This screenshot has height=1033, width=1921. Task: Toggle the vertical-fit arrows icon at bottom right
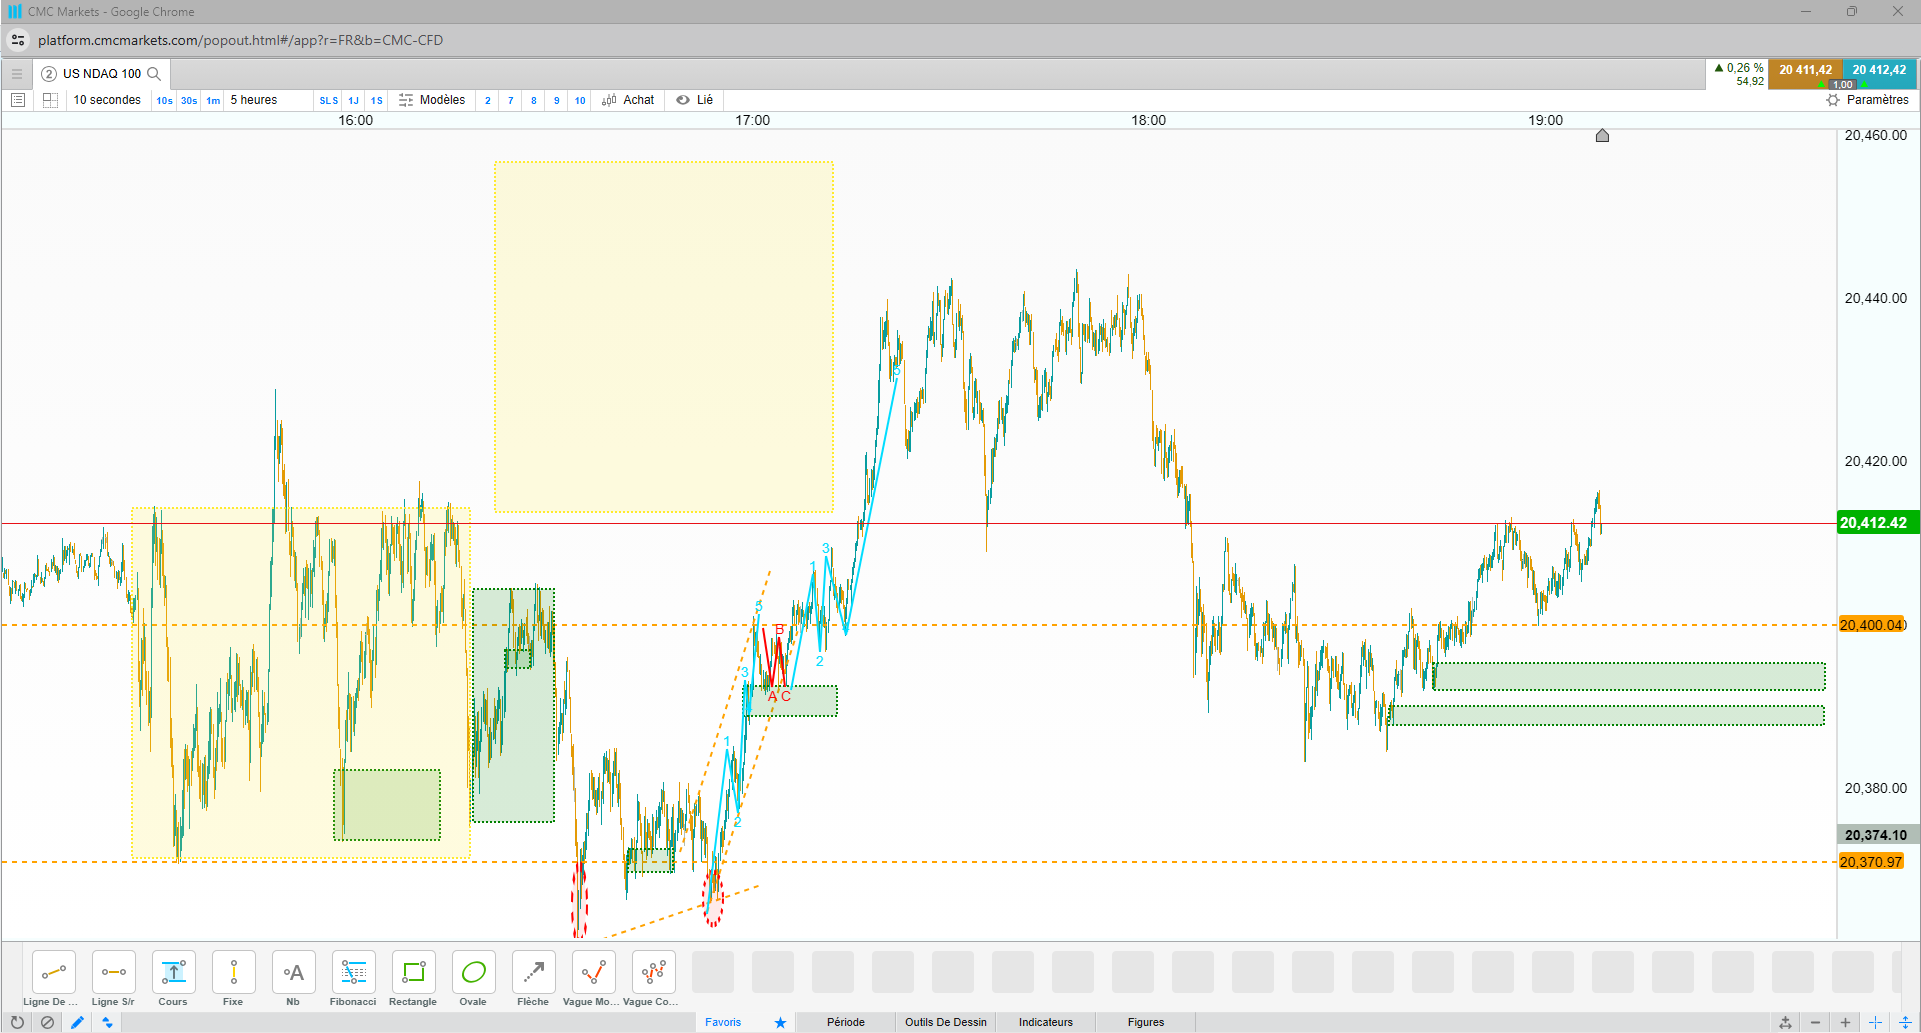pos(1905,1022)
